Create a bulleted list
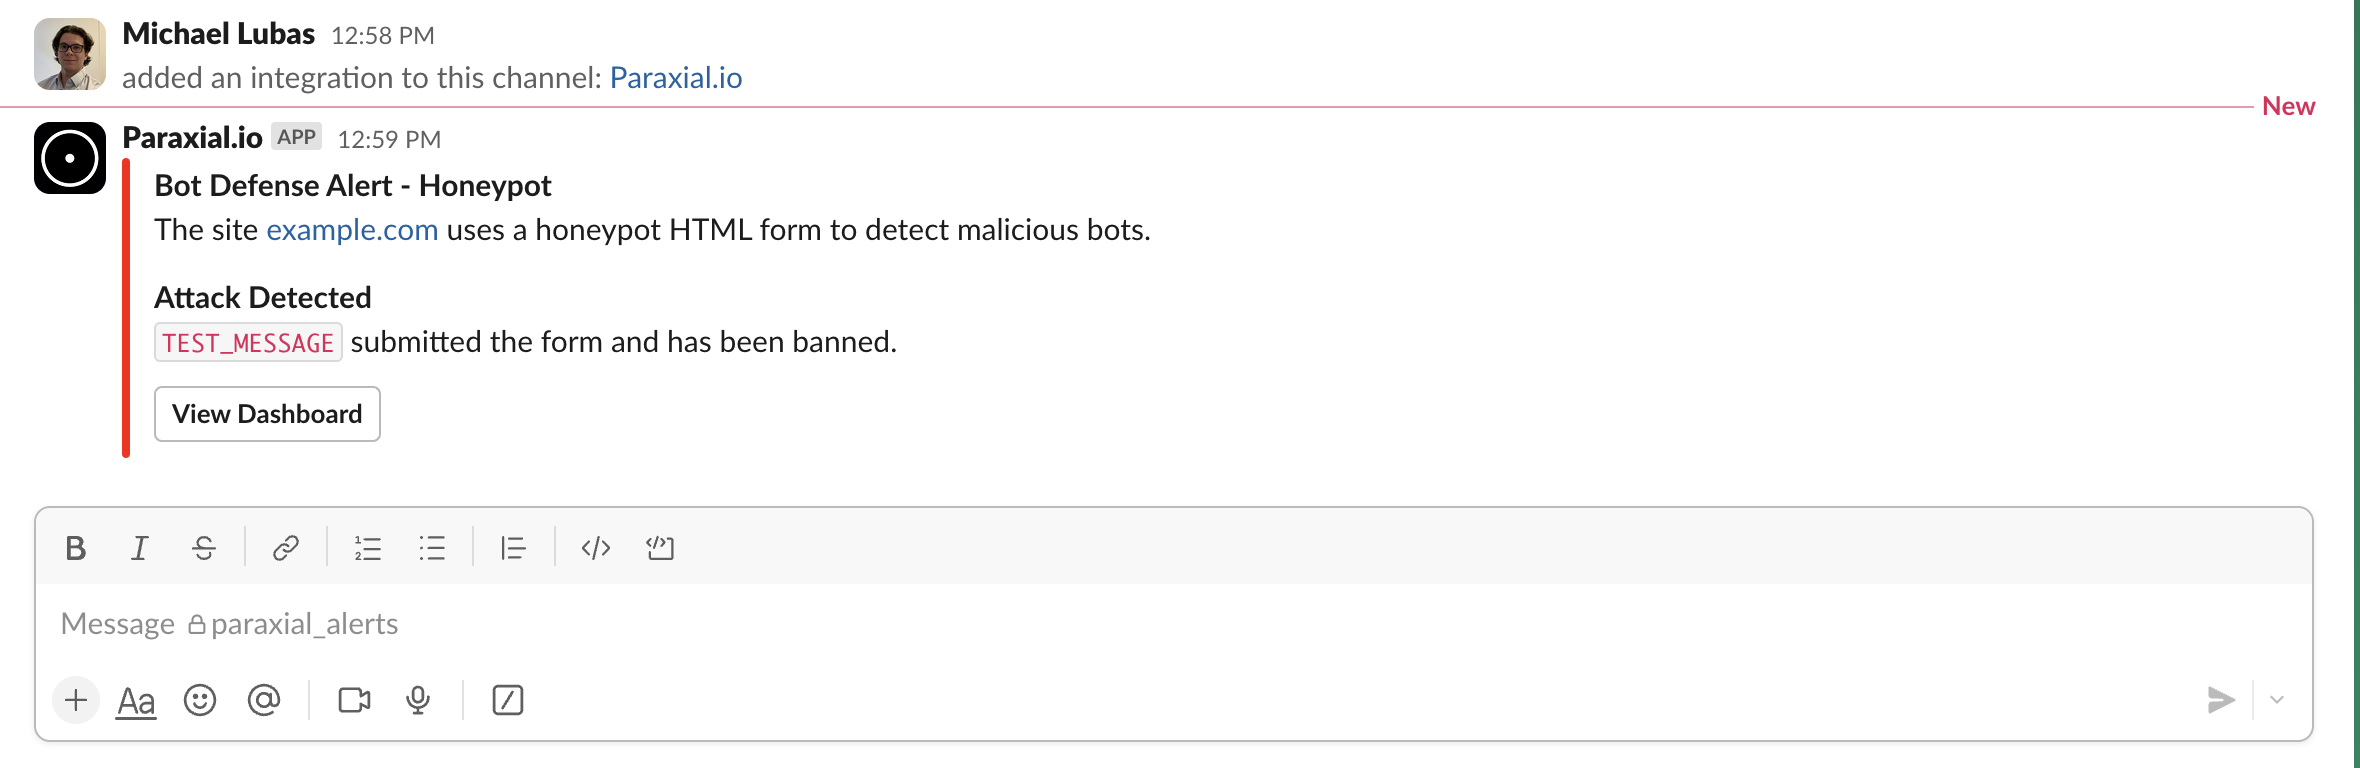The image size is (2360, 768). (x=431, y=547)
